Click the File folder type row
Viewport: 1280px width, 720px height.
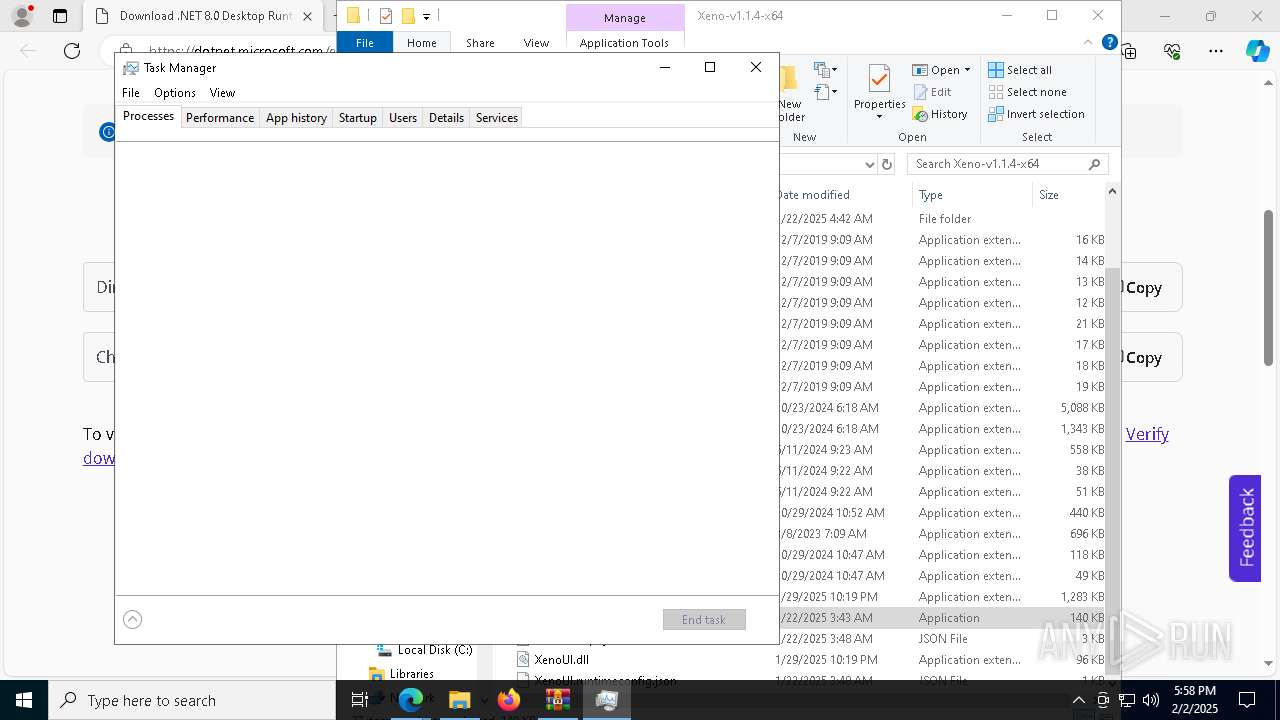point(942,219)
